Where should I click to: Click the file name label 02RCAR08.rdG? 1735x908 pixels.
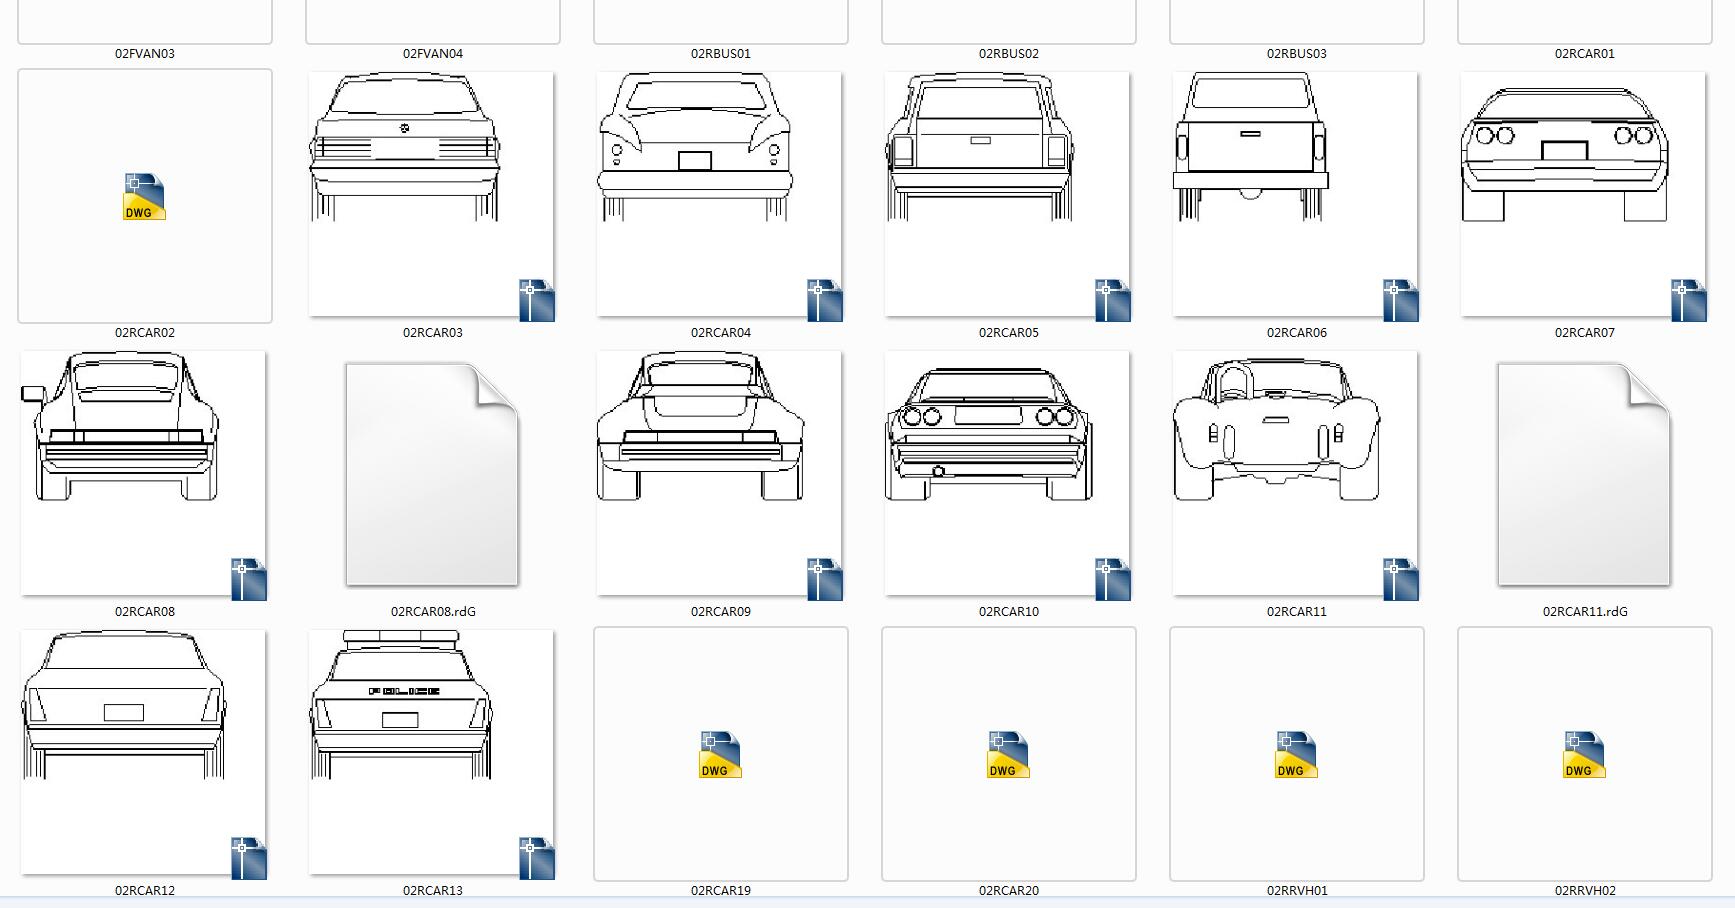click(433, 612)
